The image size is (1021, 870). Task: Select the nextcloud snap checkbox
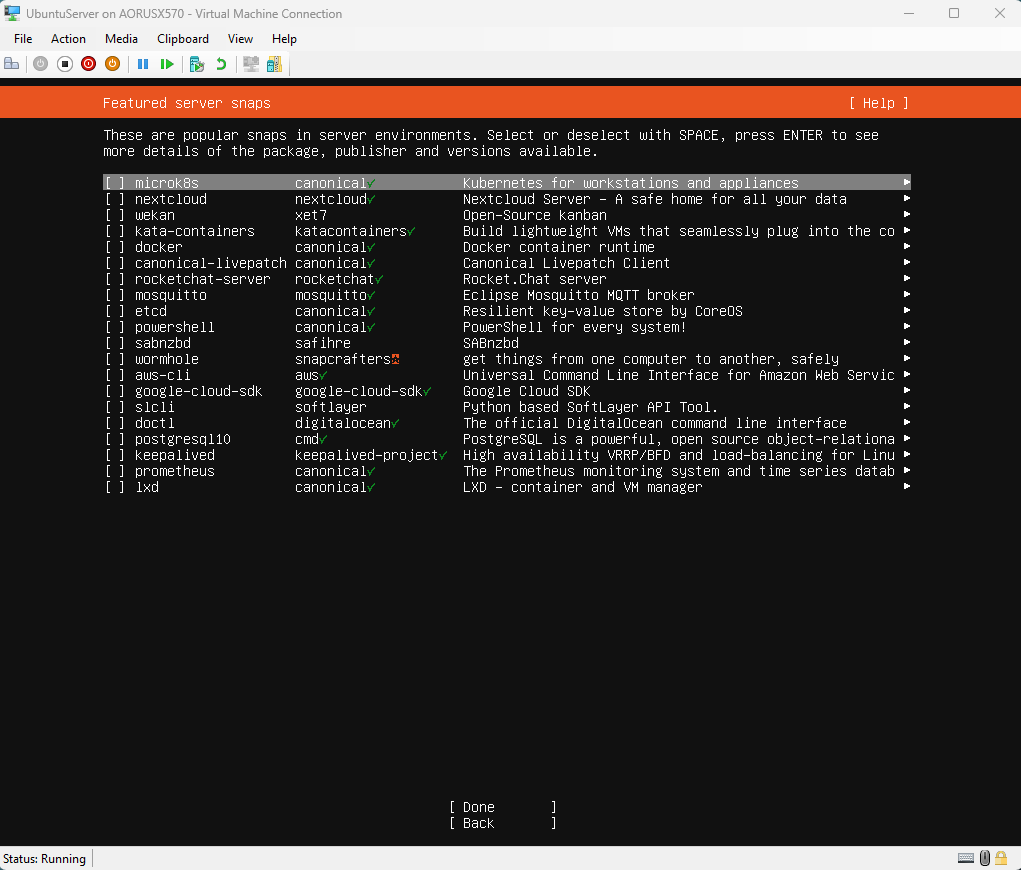pyautogui.click(x=115, y=199)
